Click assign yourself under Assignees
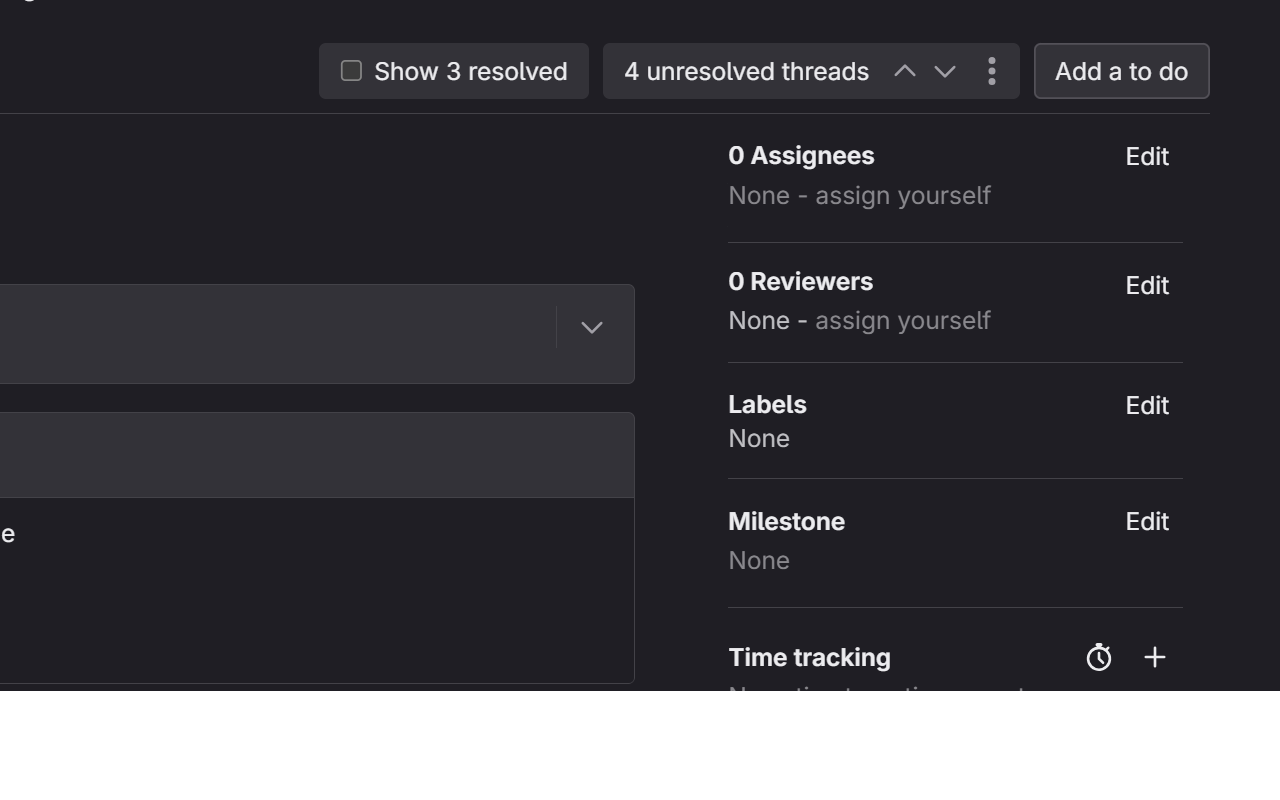 point(902,196)
